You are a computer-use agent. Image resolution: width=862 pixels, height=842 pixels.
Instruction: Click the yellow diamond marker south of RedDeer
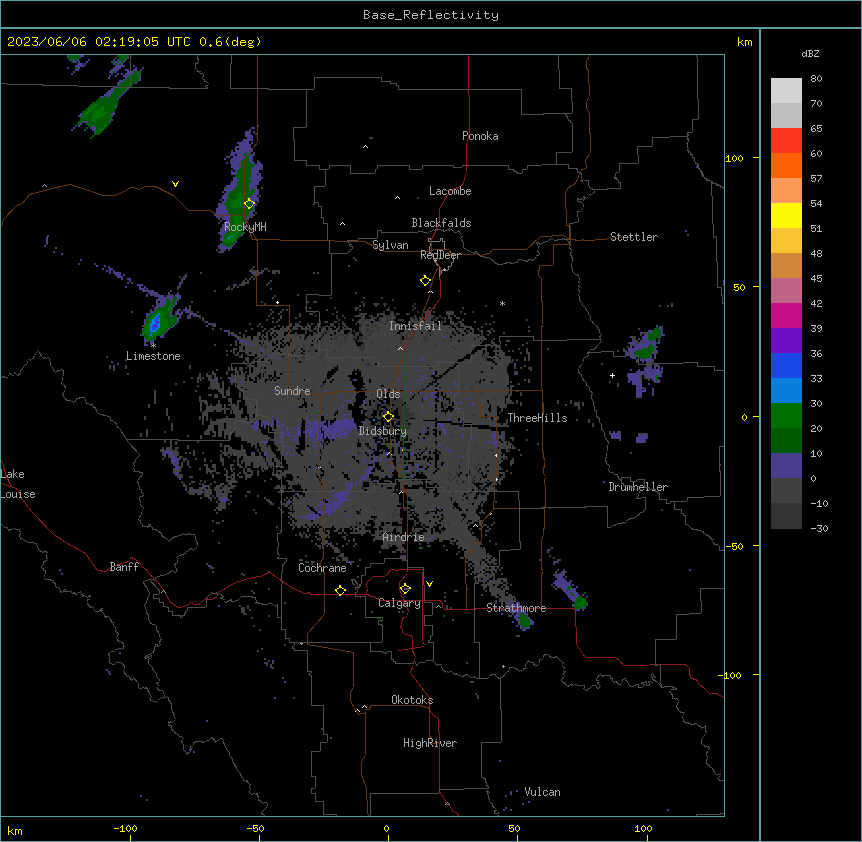click(425, 280)
